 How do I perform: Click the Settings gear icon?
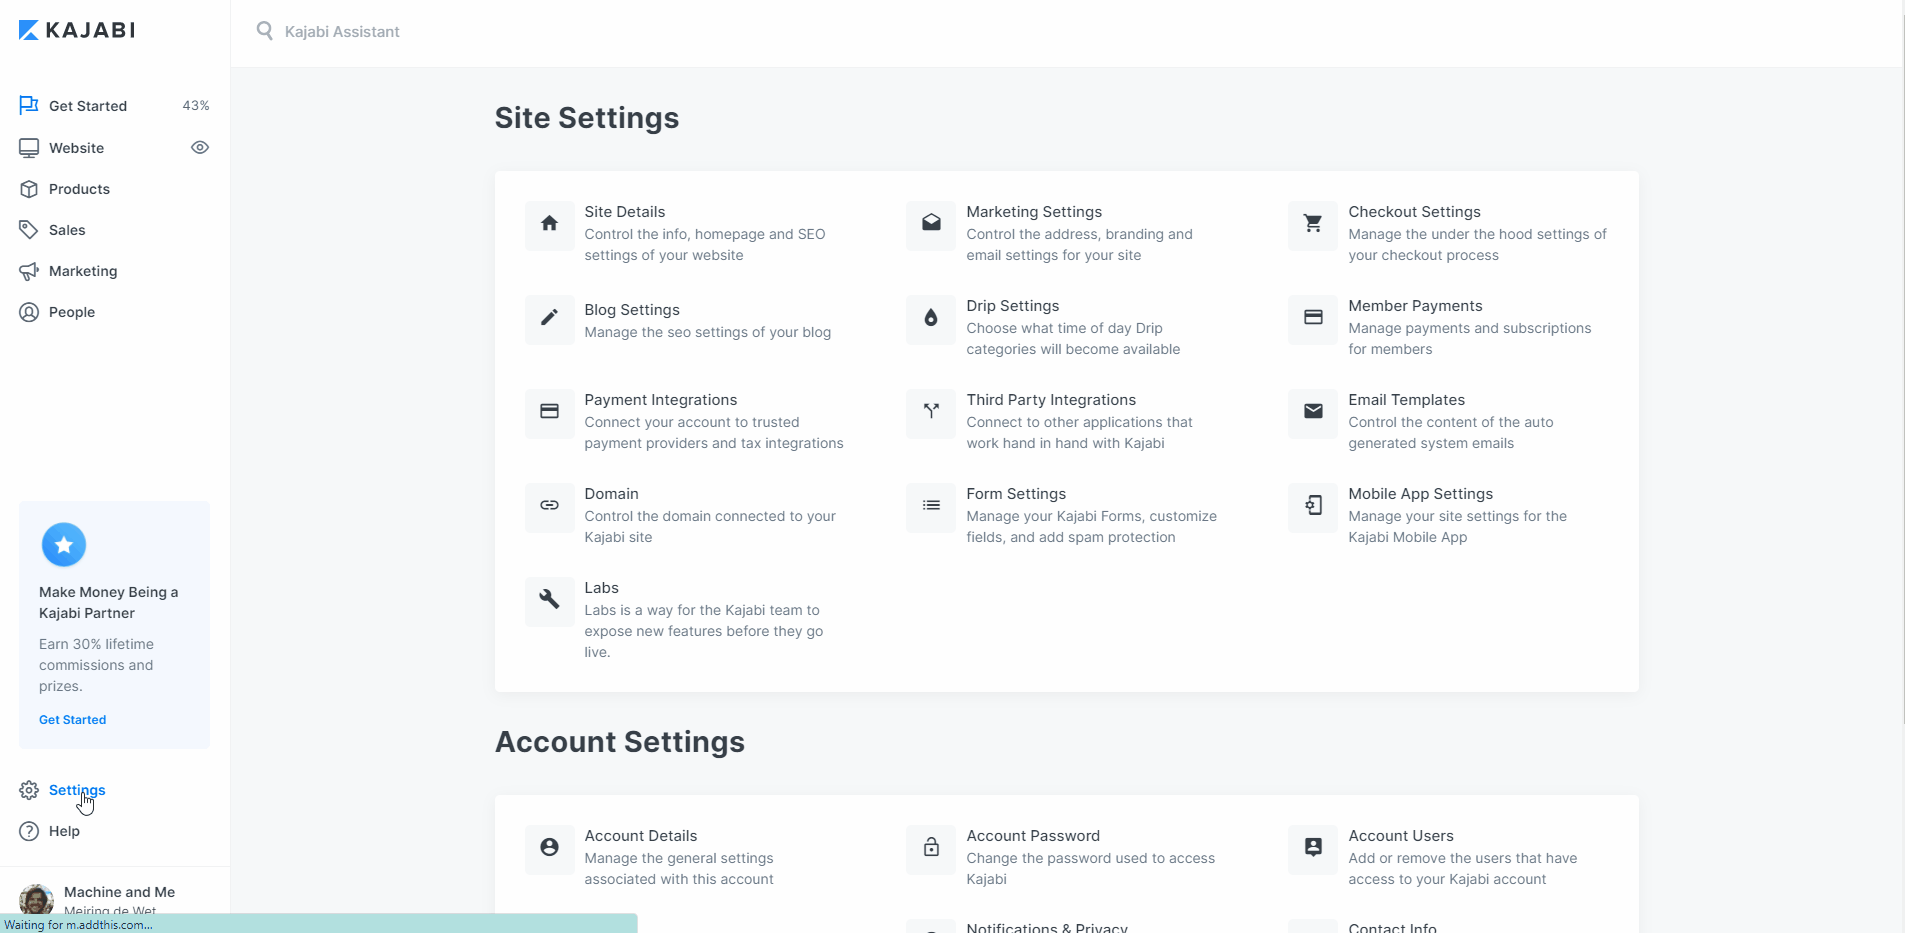point(29,790)
